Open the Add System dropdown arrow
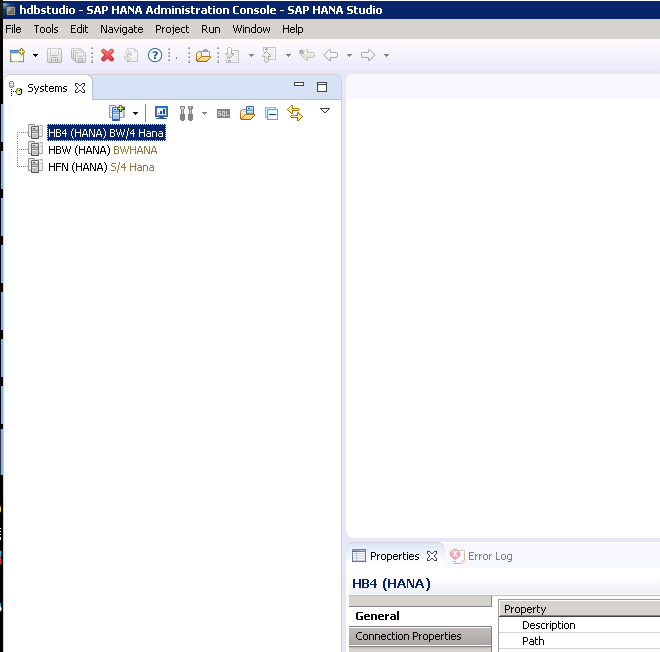 (136, 113)
